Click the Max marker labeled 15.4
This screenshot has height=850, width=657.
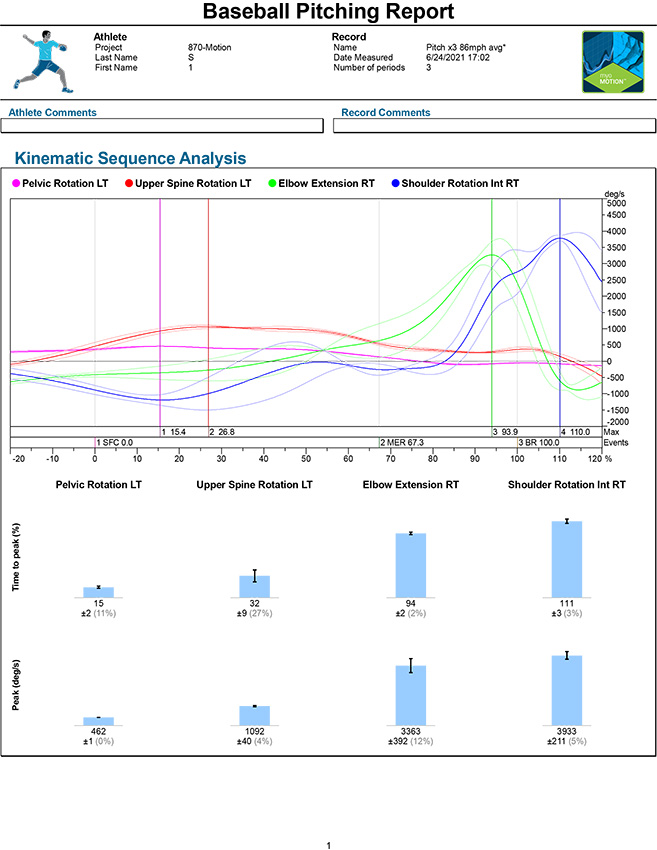pos(174,432)
